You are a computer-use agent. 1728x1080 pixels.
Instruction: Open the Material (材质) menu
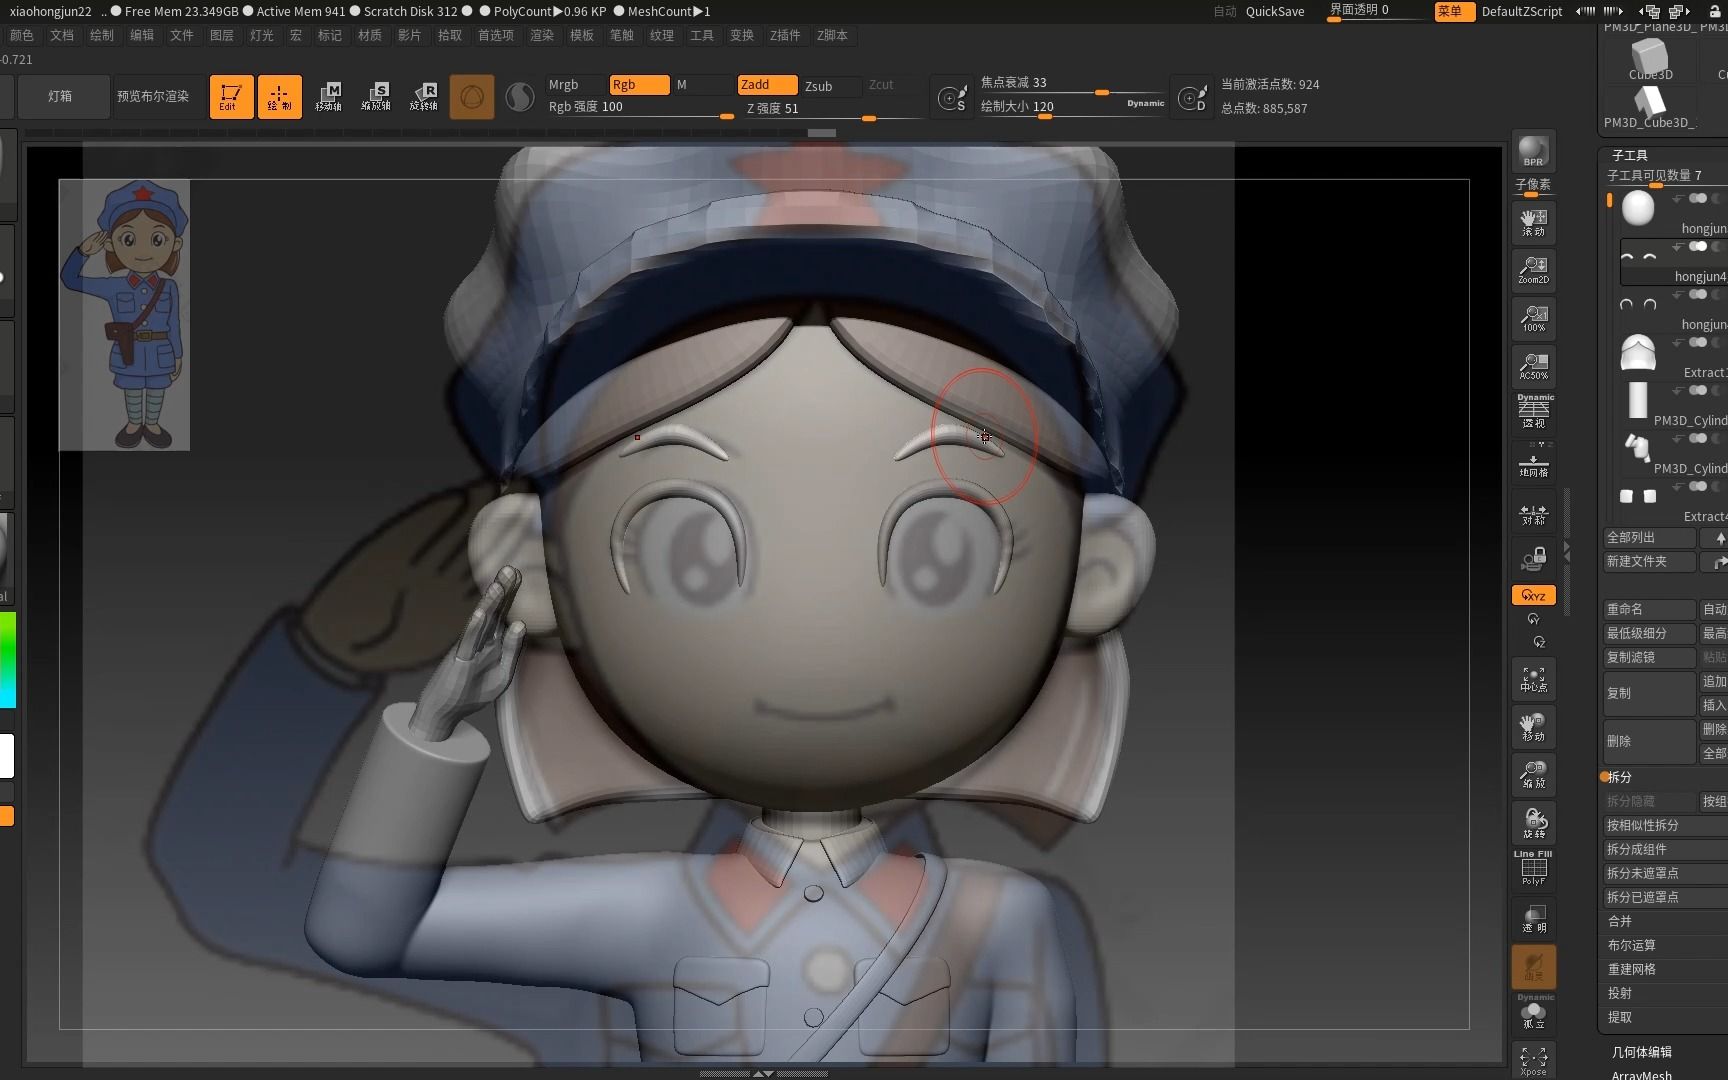pyautogui.click(x=370, y=35)
